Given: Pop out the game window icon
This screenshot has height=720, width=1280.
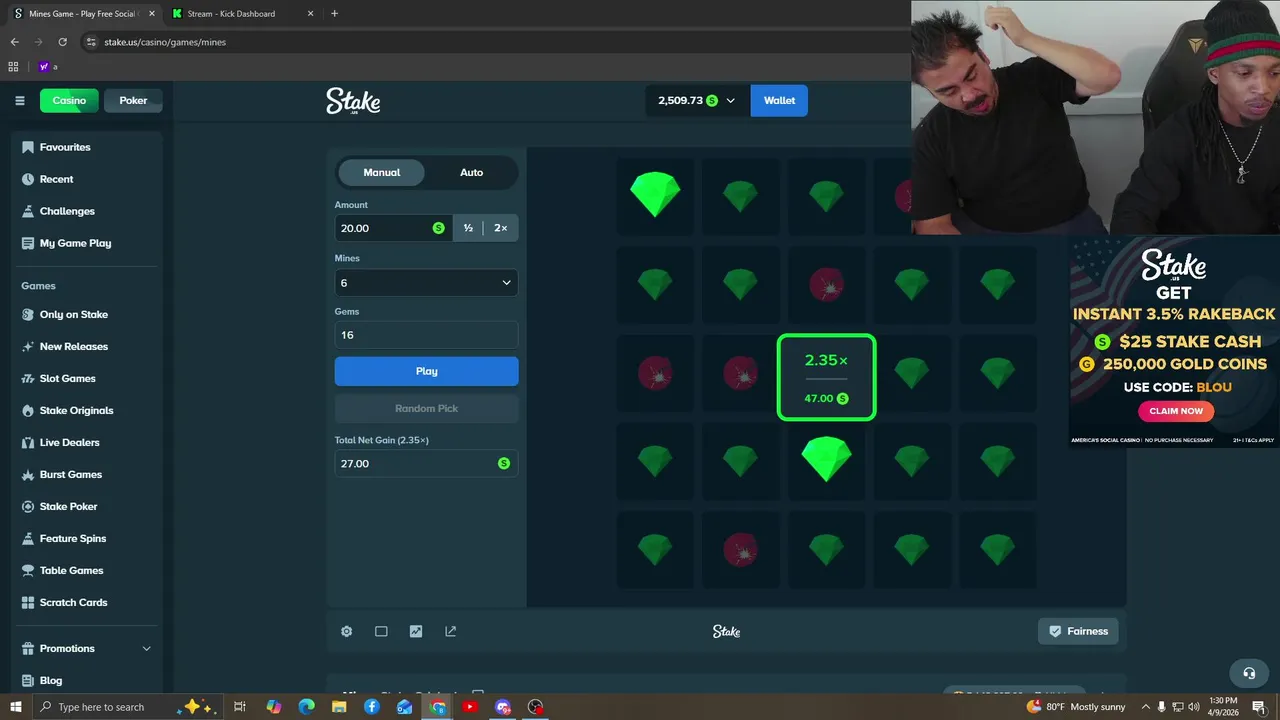Looking at the screenshot, I should coord(450,631).
